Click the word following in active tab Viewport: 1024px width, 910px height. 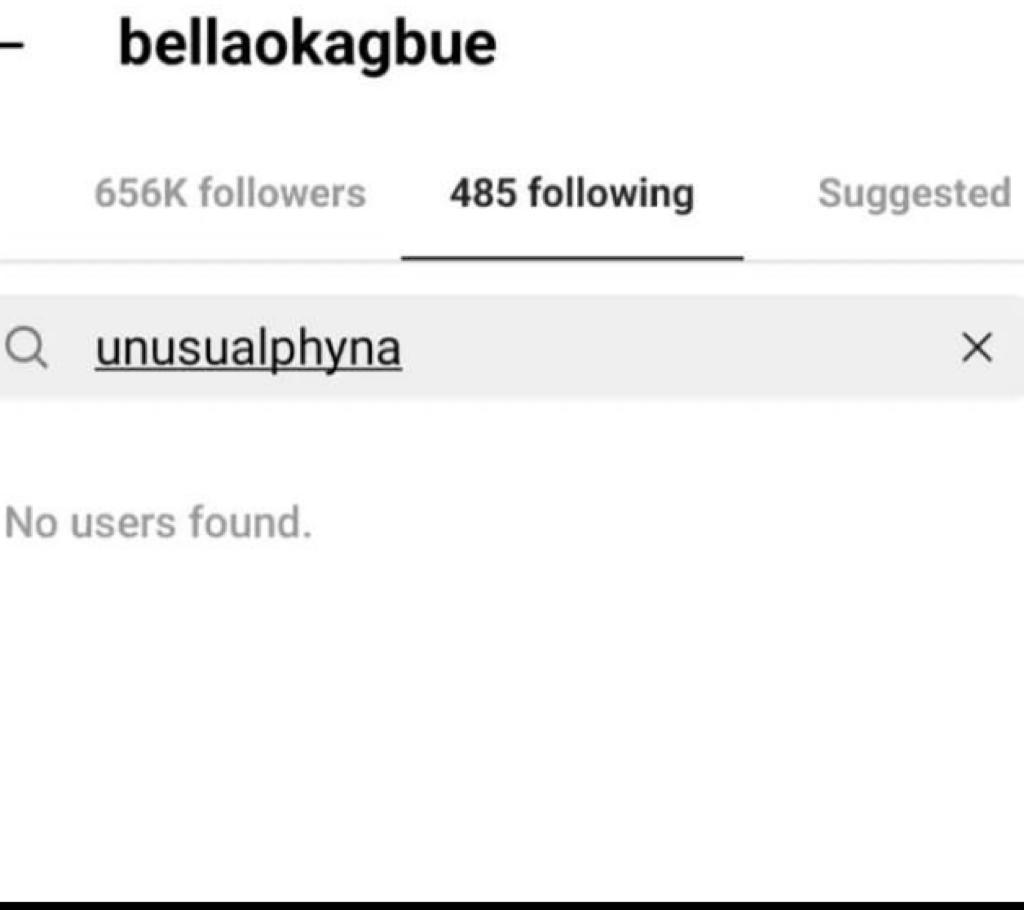pyautogui.click(x=611, y=194)
